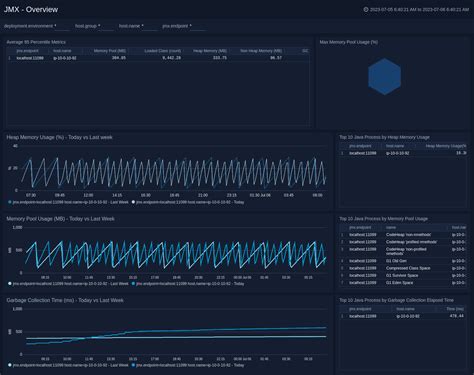Click the clock icon beside the time range

(x=366, y=10)
